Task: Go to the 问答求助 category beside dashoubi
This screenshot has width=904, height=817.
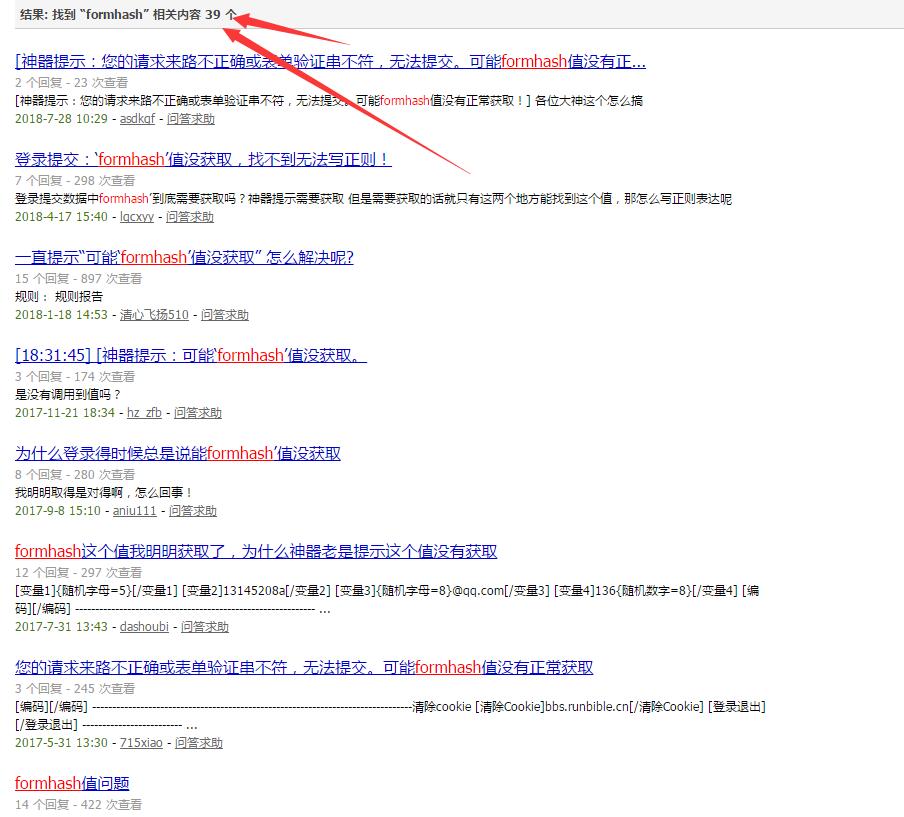Action: (204, 627)
